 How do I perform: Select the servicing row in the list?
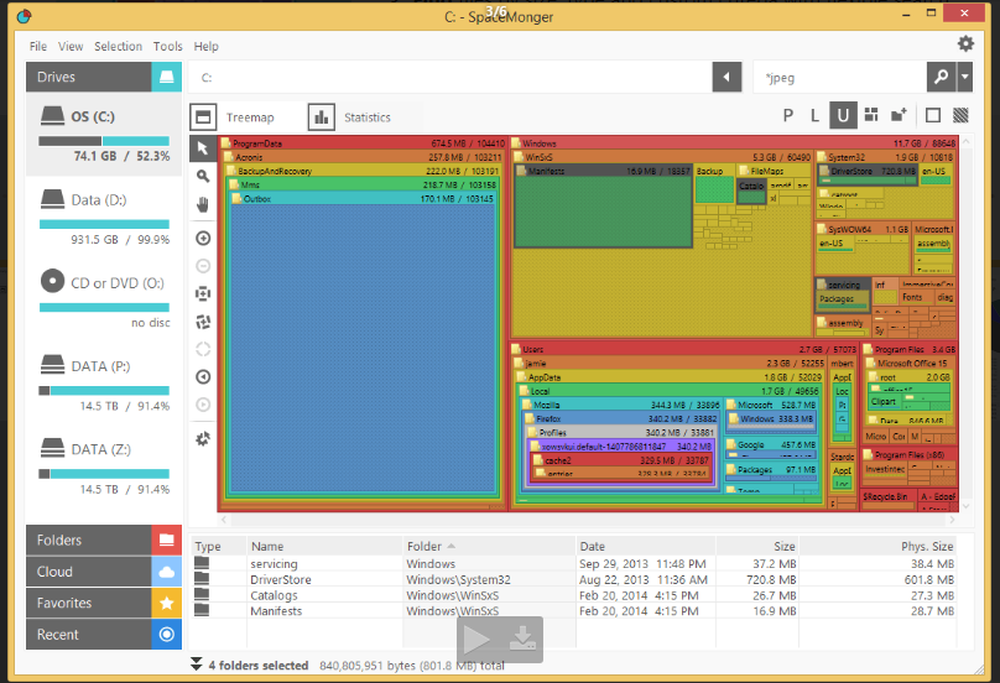(573, 564)
